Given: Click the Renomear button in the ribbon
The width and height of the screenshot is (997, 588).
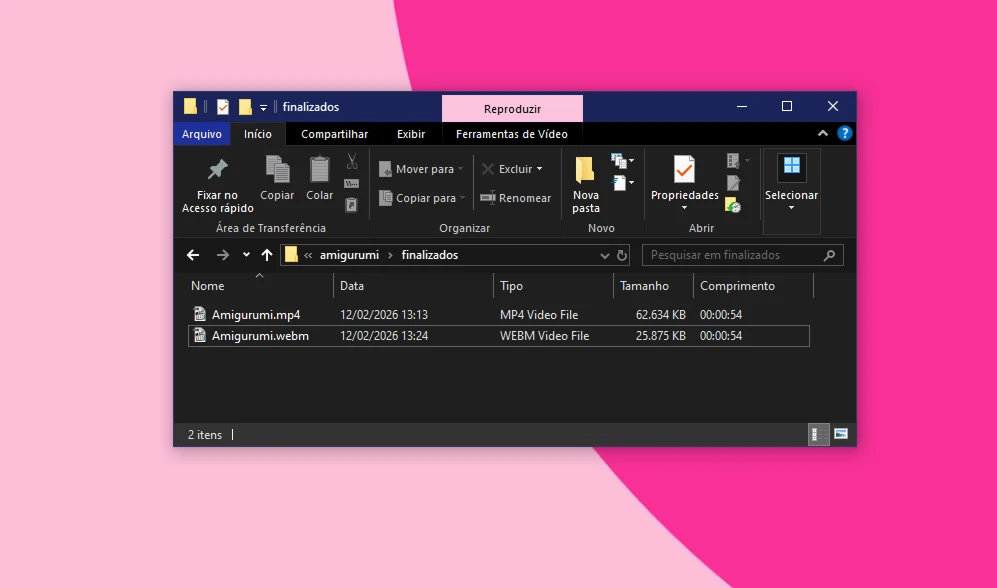Looking at the screenshot, I should [516, 198].
